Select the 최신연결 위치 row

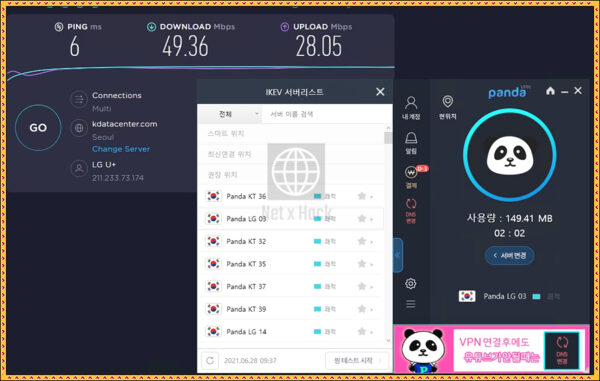click(292, 154)
